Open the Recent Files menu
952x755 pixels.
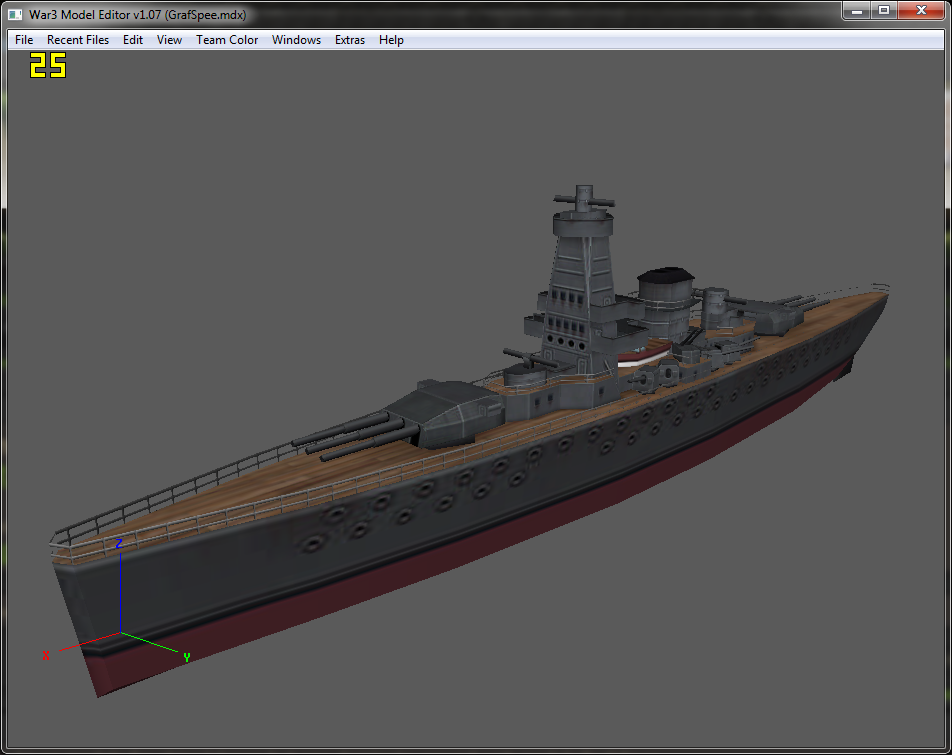(x=78, y=40)
